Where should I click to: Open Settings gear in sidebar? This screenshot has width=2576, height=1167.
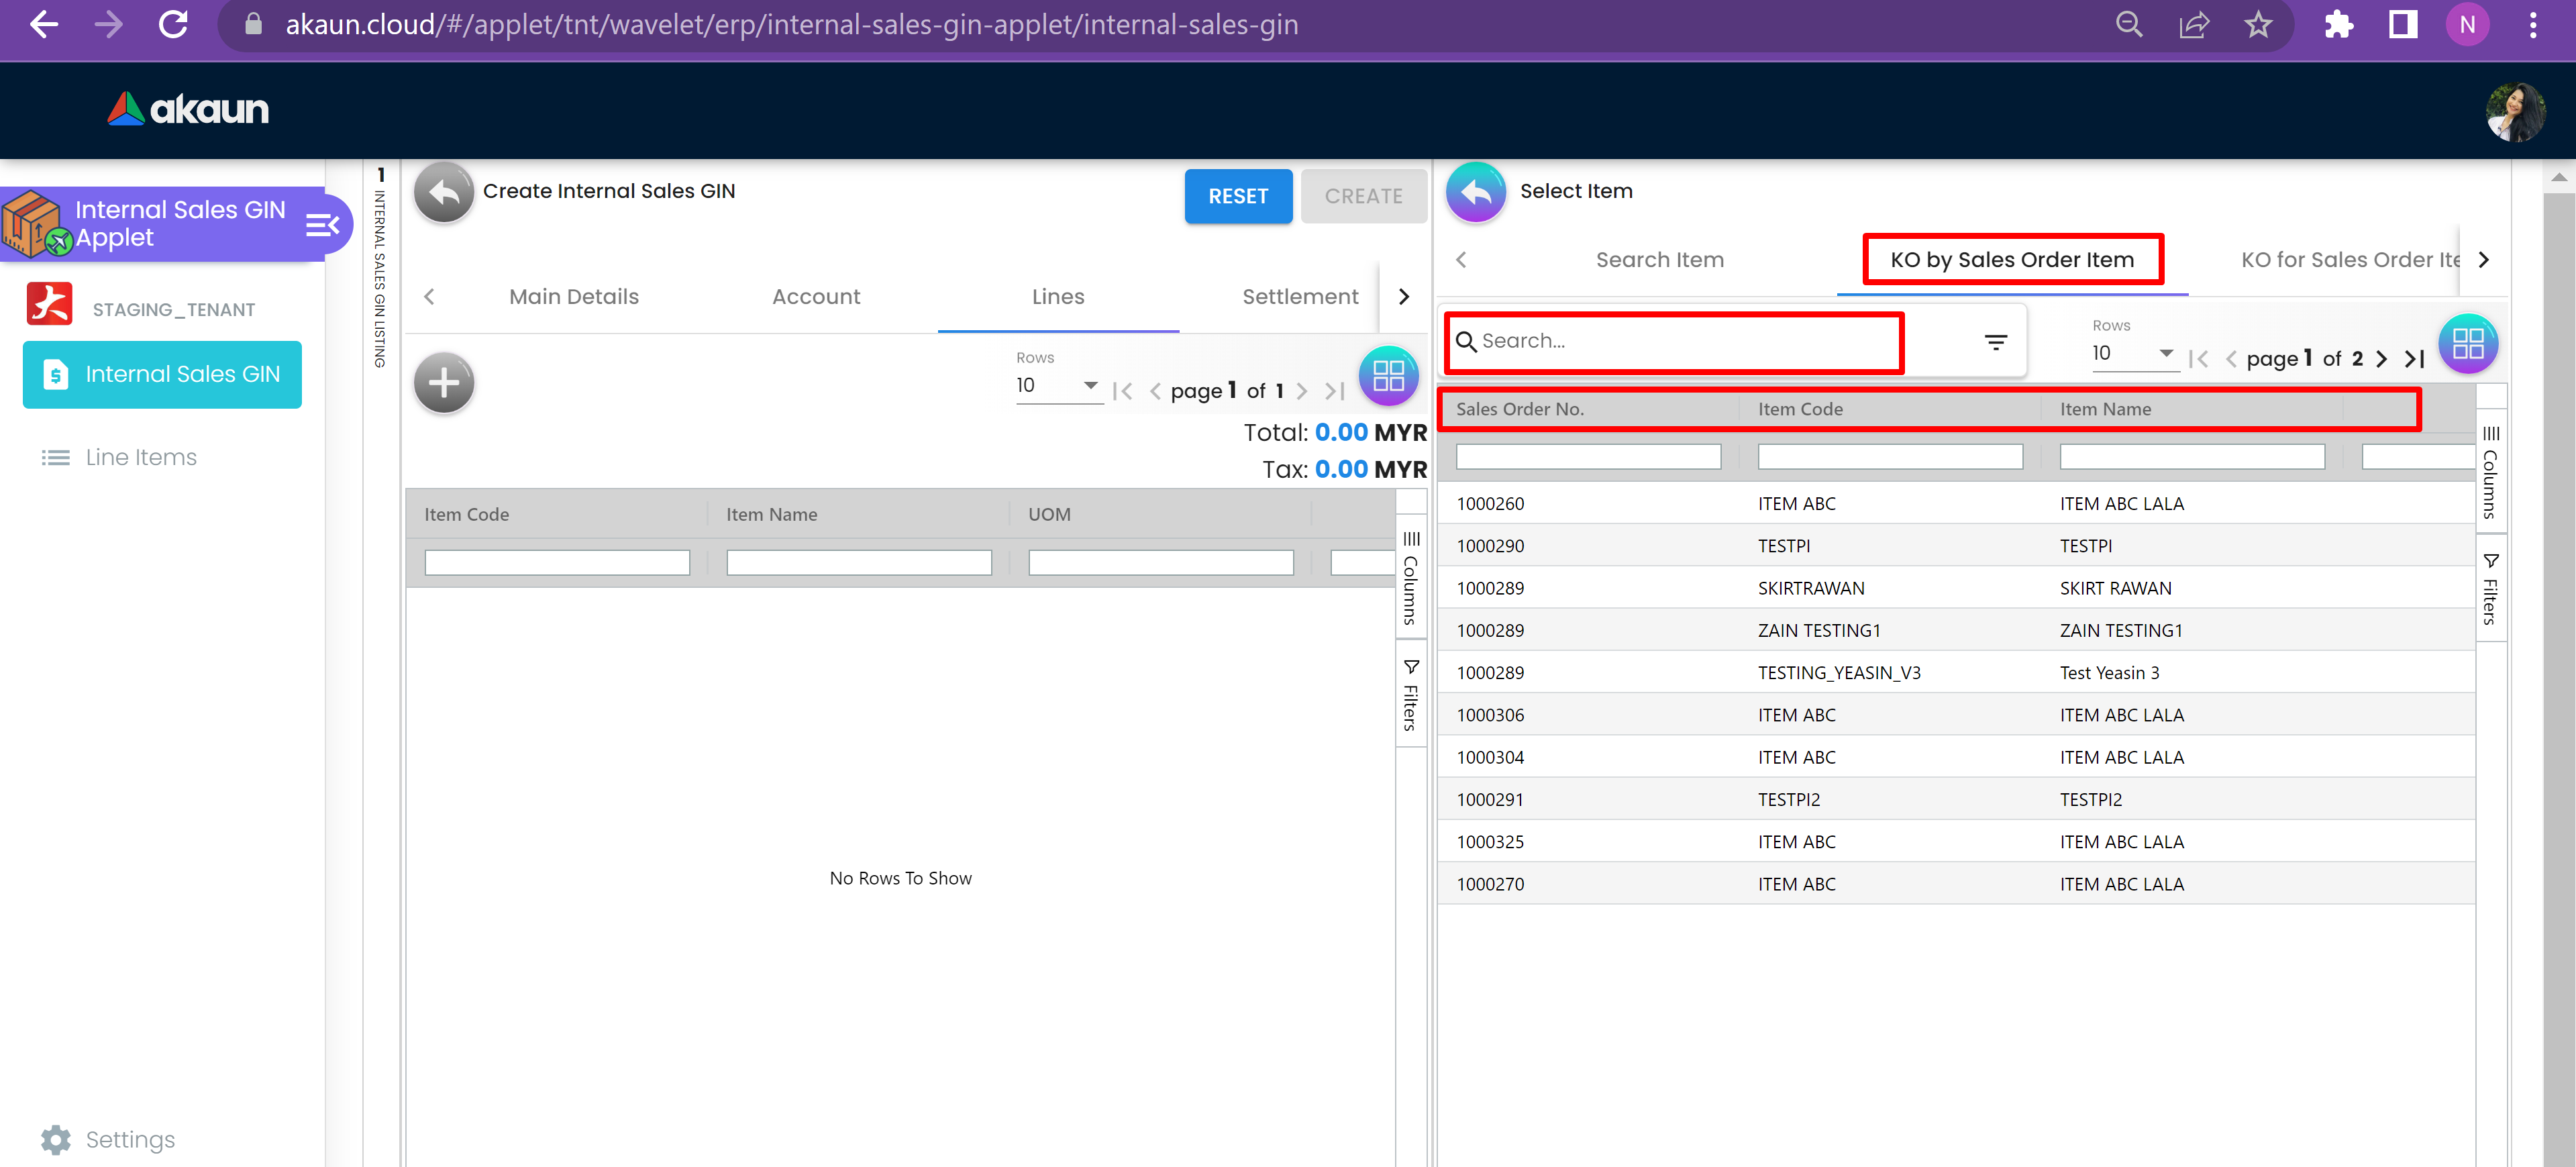[56, 1139]
